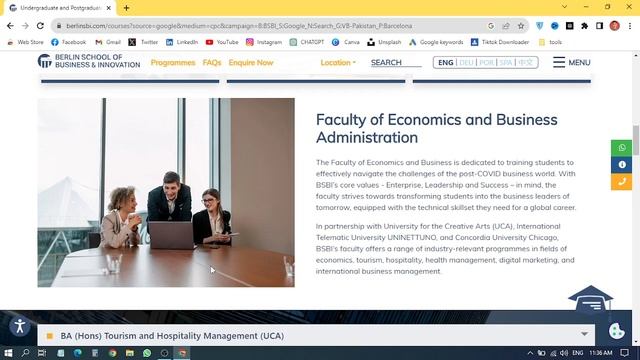View site information lock icon

(x=59, y=26)
